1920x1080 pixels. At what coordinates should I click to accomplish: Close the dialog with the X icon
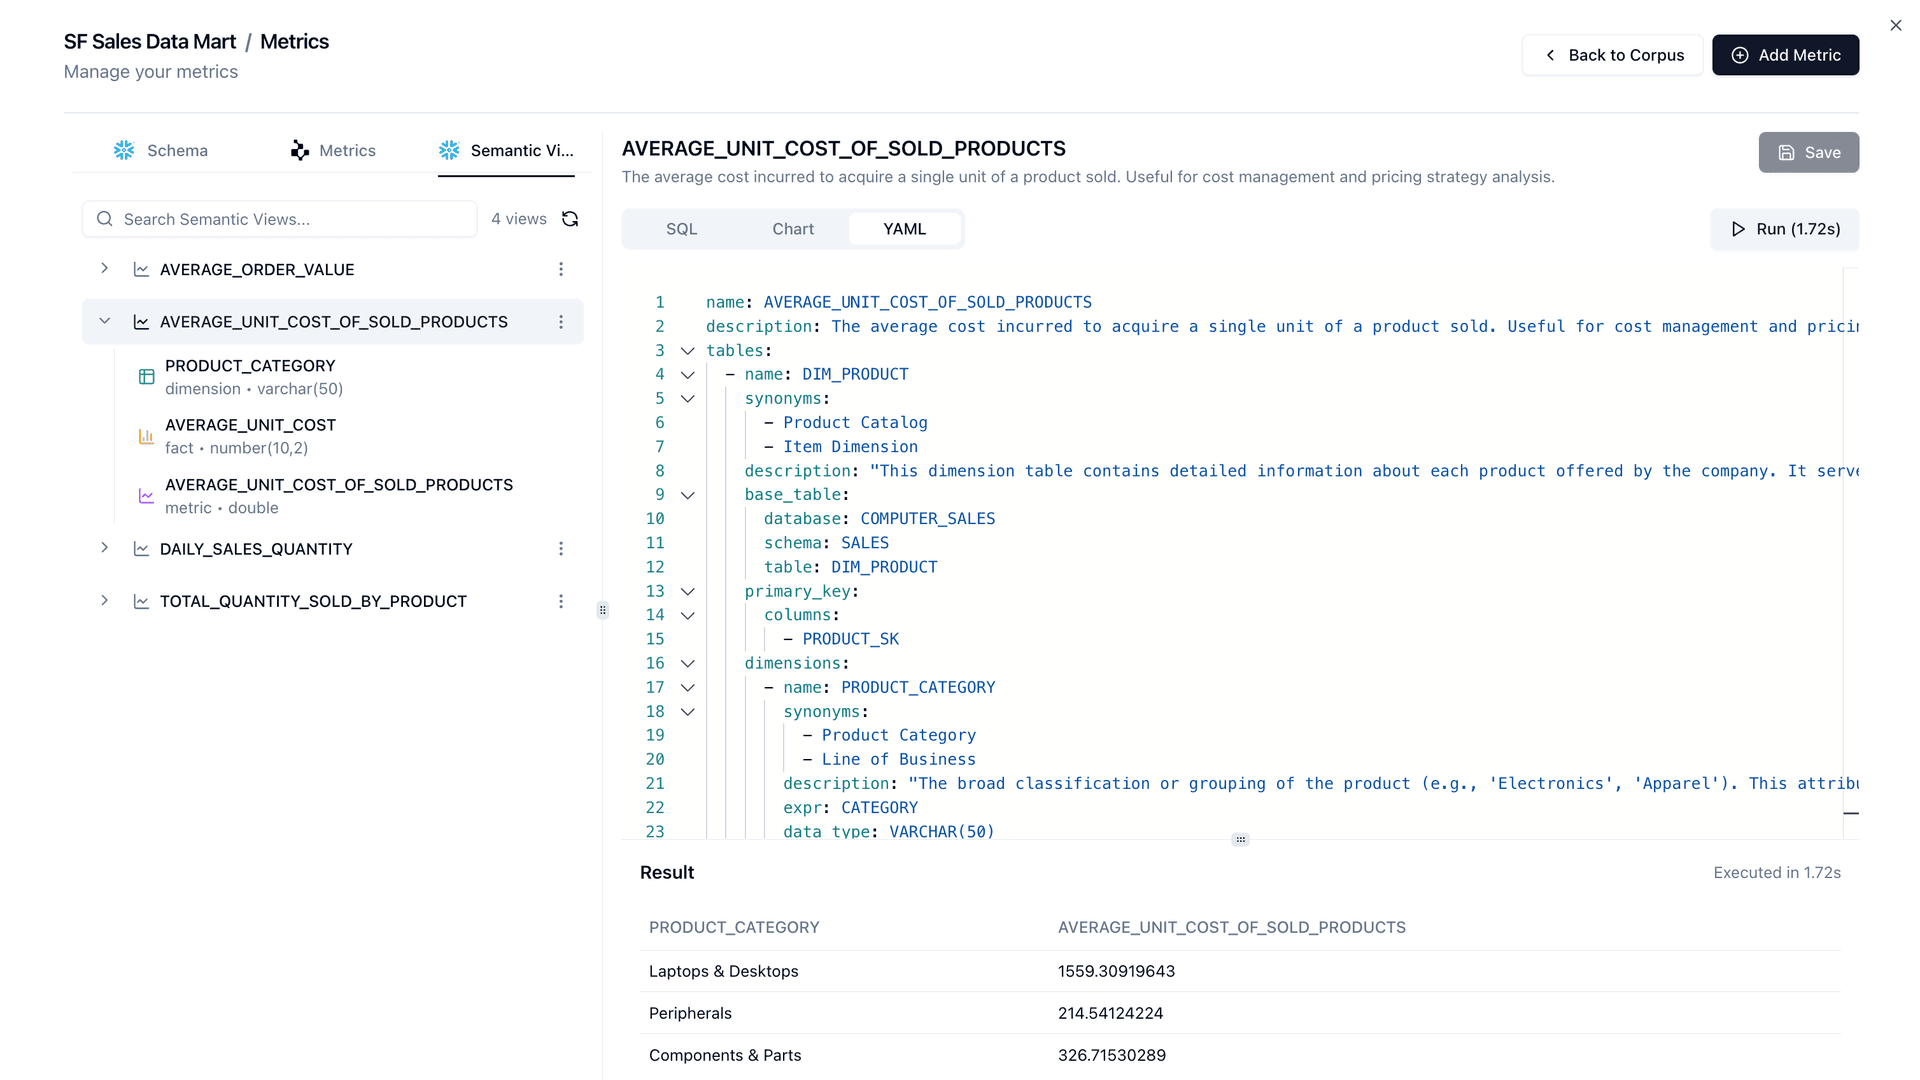1896,26
